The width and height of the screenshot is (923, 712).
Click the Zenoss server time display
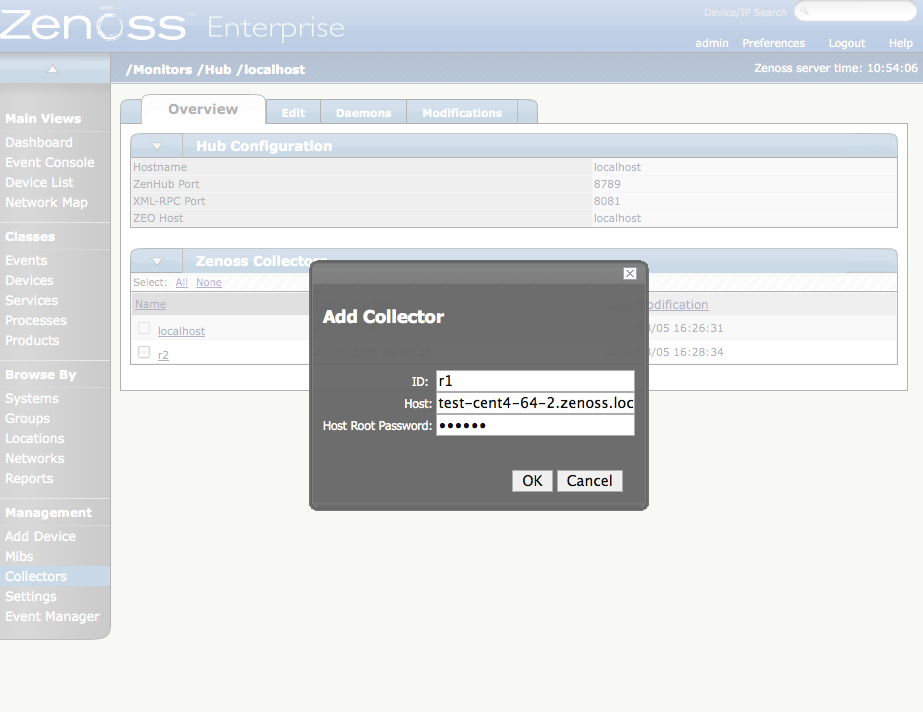[x=836, y=68]
